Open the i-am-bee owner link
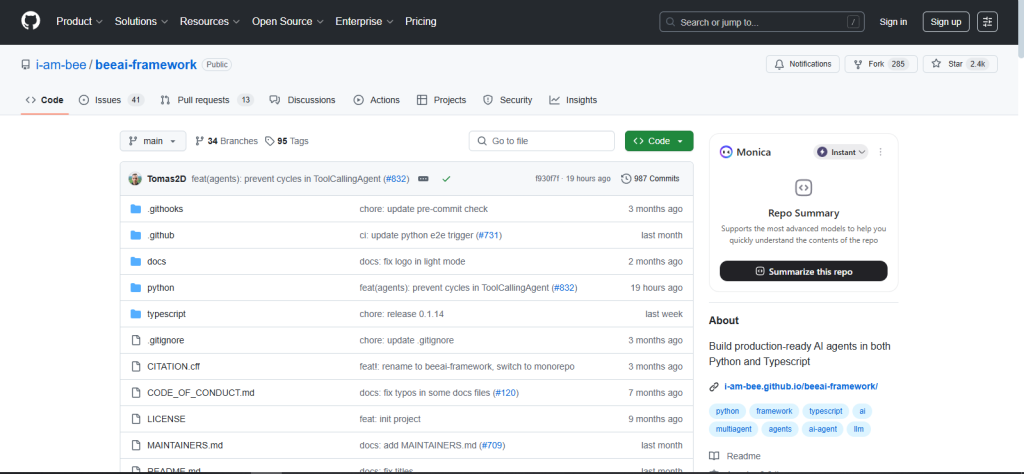The width and height of the screenshot is (1024, 474). (61, 65)
